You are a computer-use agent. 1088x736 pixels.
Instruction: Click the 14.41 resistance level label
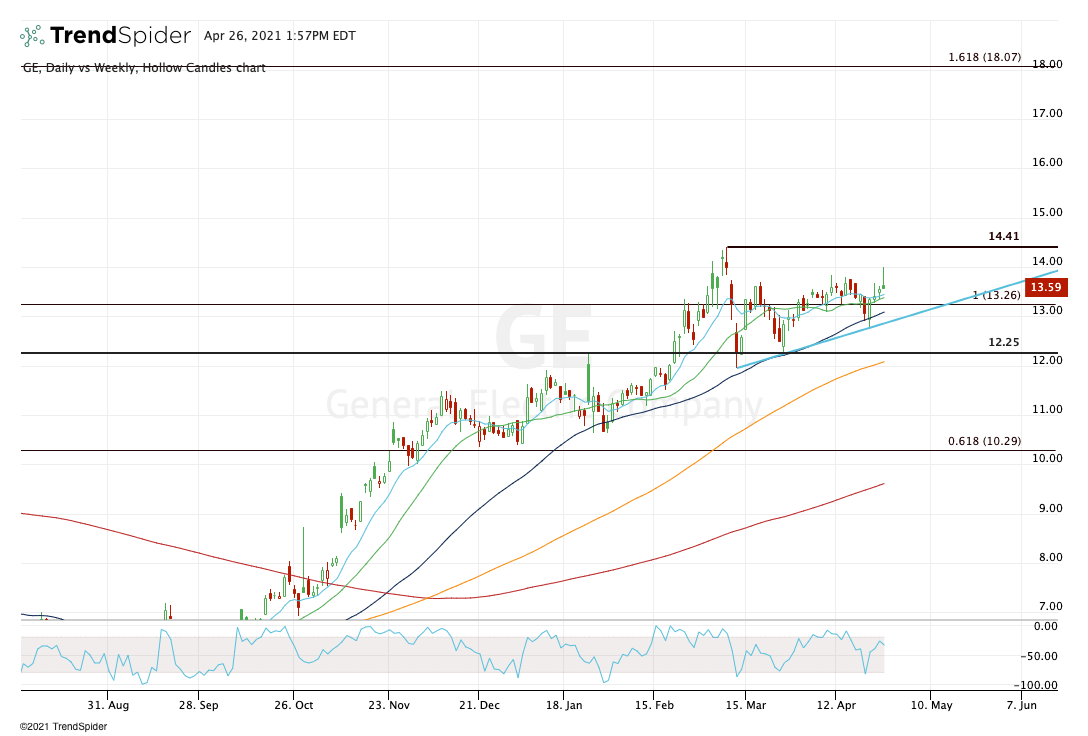point(1004,237)
